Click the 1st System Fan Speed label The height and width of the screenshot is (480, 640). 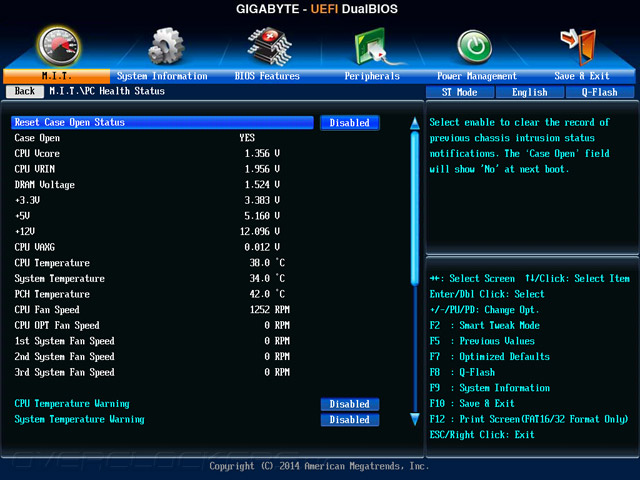(x=64, y=341)
